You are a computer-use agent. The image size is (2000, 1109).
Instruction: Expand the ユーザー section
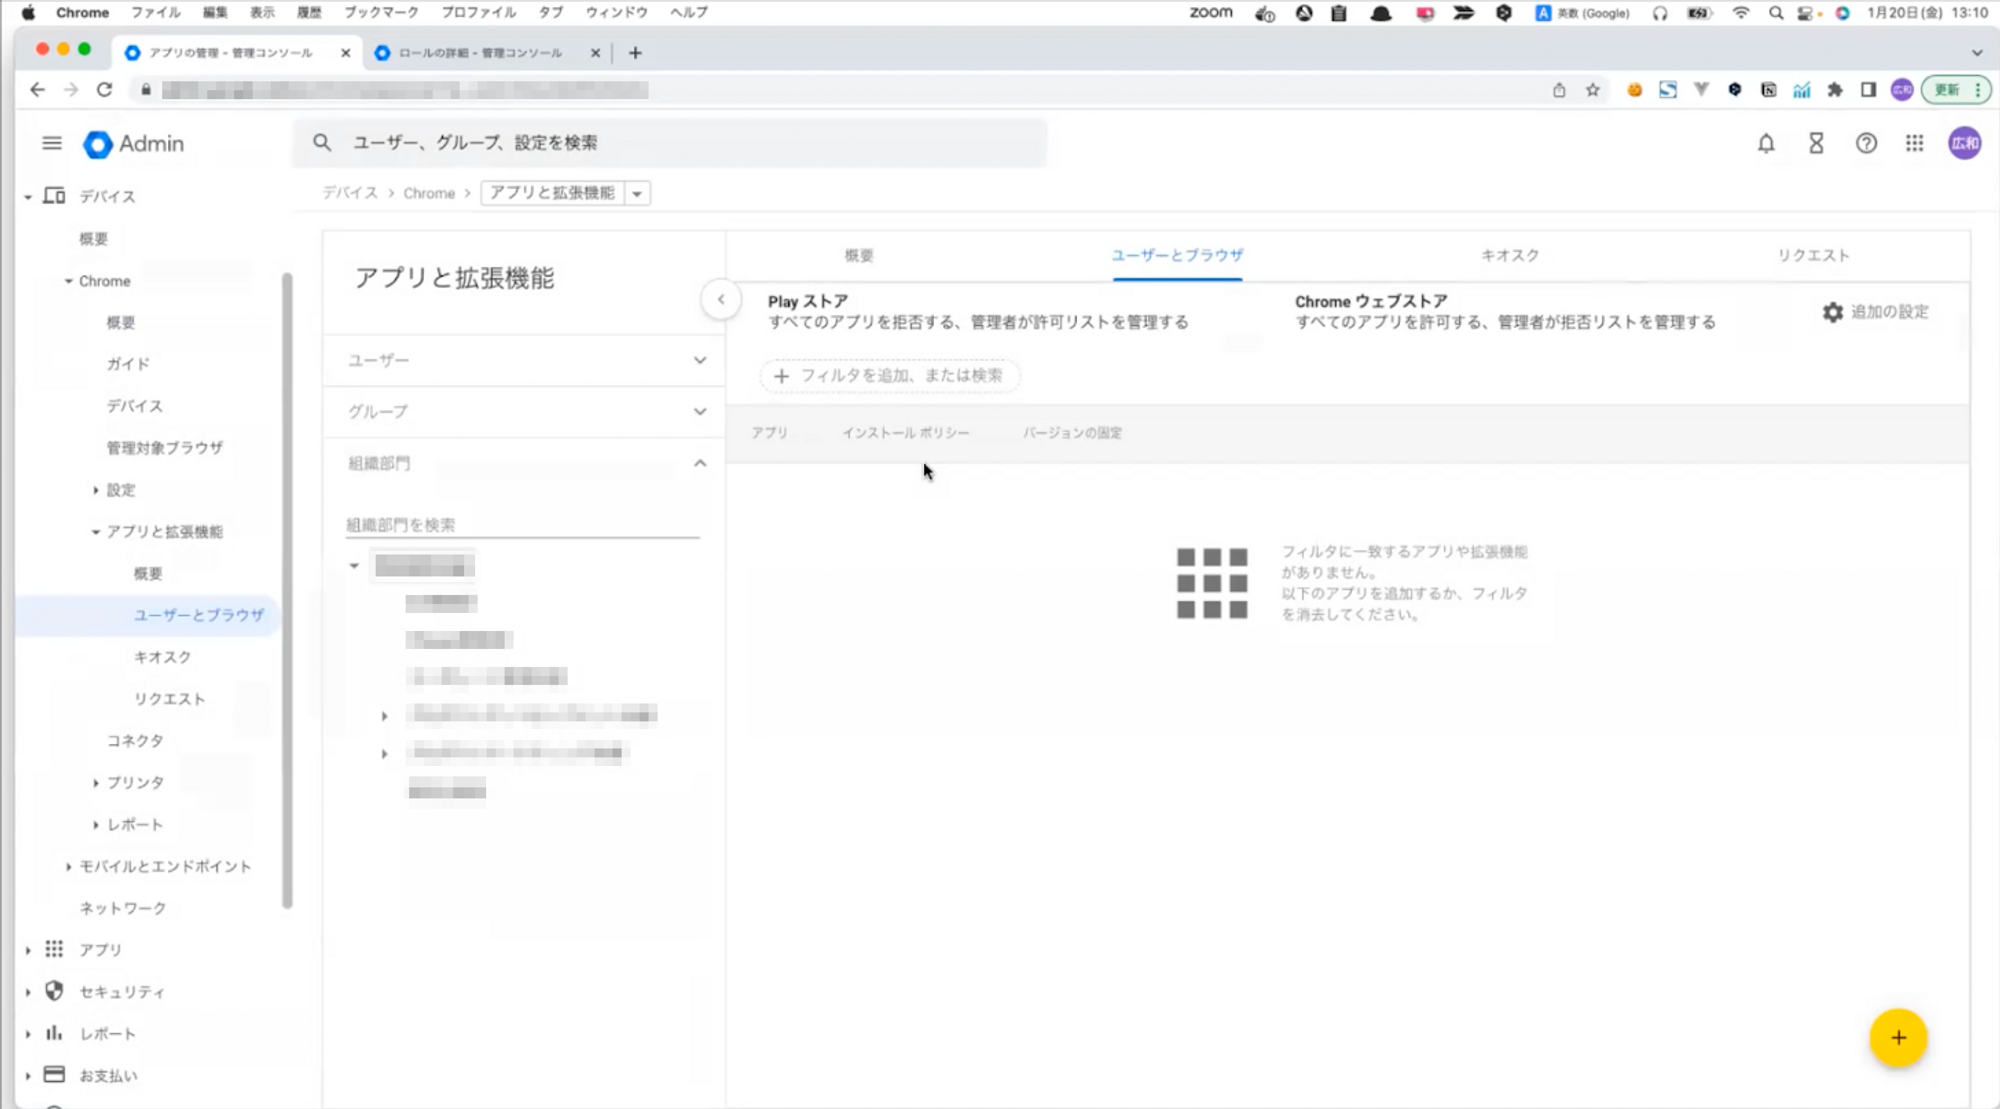[x=699, y=360]
